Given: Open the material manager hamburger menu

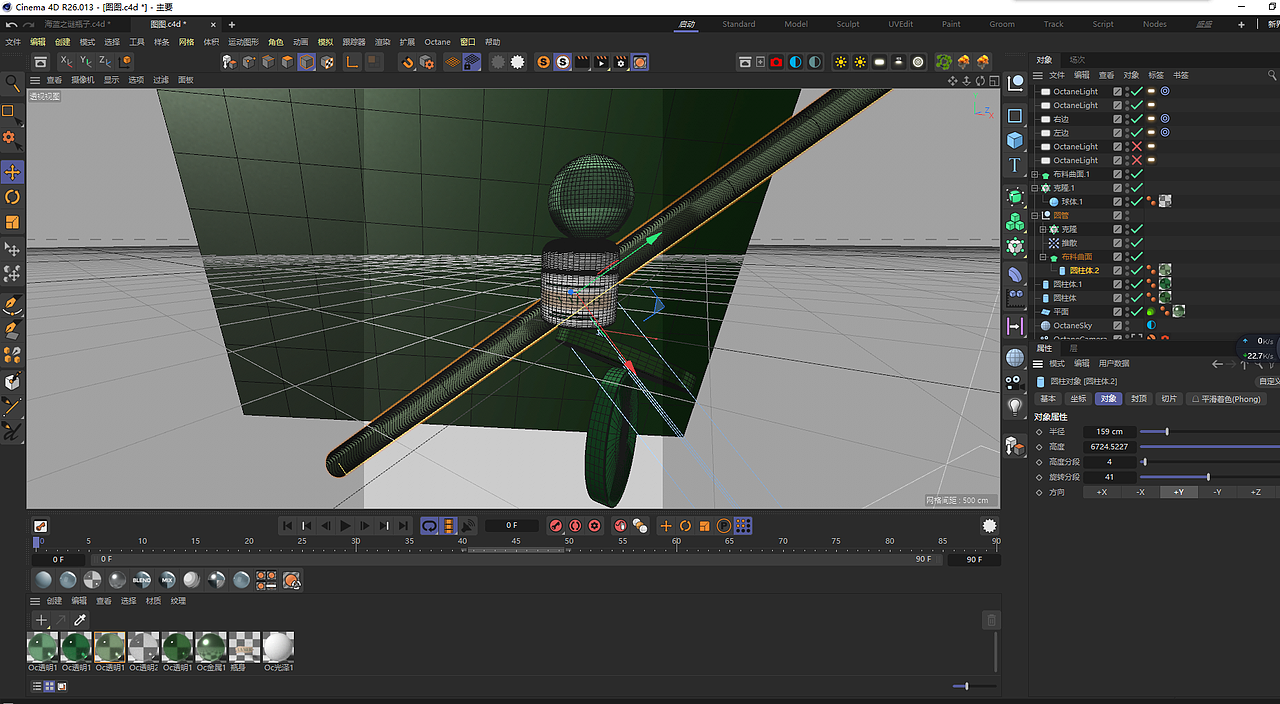Looking at the screenshot, I should [35, 601].
